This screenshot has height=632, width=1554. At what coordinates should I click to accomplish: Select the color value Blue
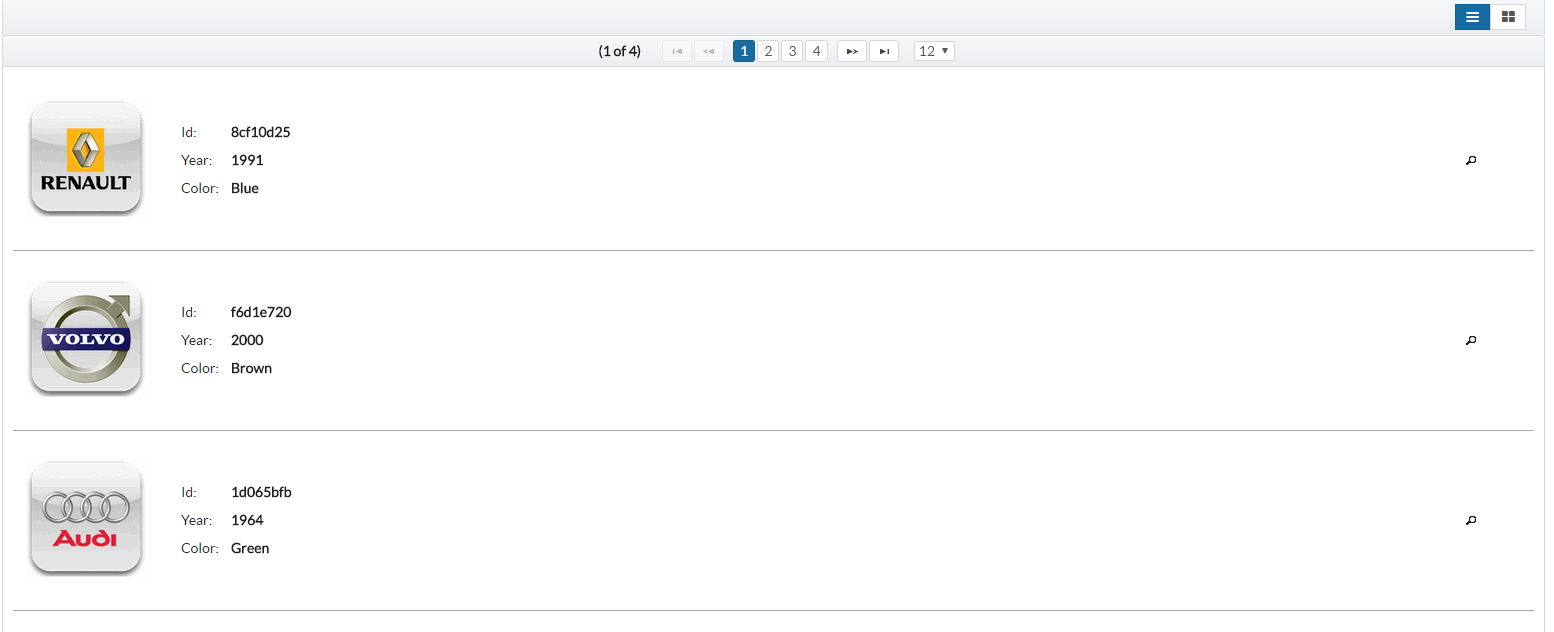pyautogui.click(x=245, y=188)
